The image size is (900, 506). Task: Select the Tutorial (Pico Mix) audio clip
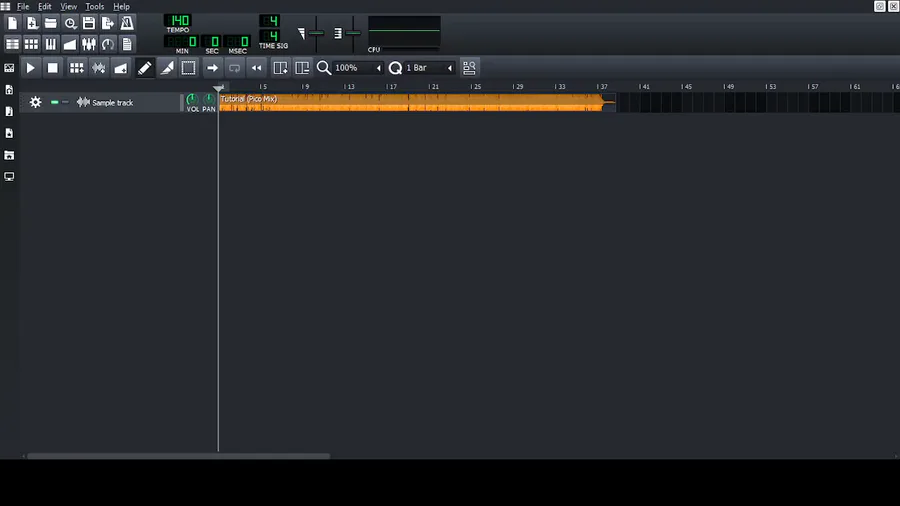click(417, 102)
